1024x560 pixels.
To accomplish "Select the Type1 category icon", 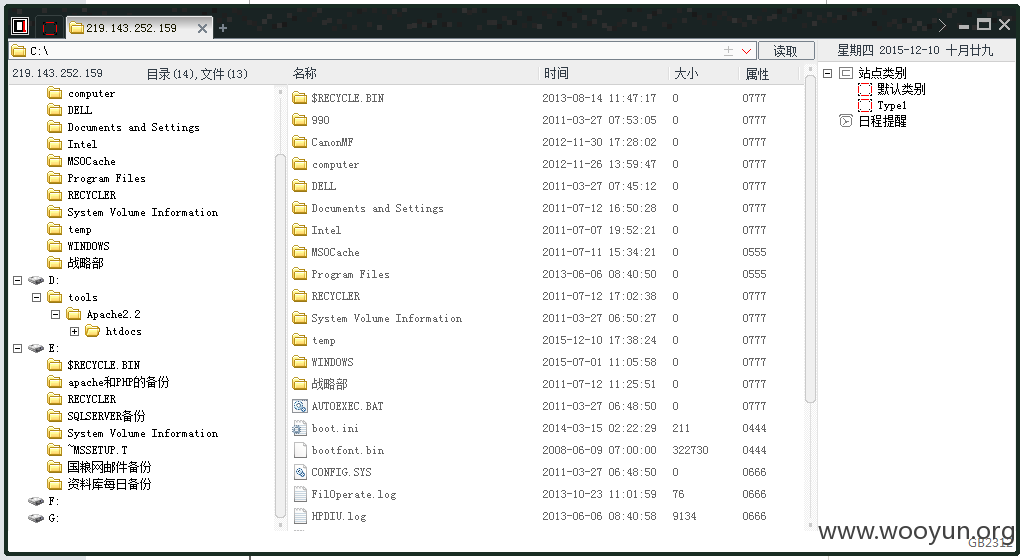I will click(x=865, y=105).
